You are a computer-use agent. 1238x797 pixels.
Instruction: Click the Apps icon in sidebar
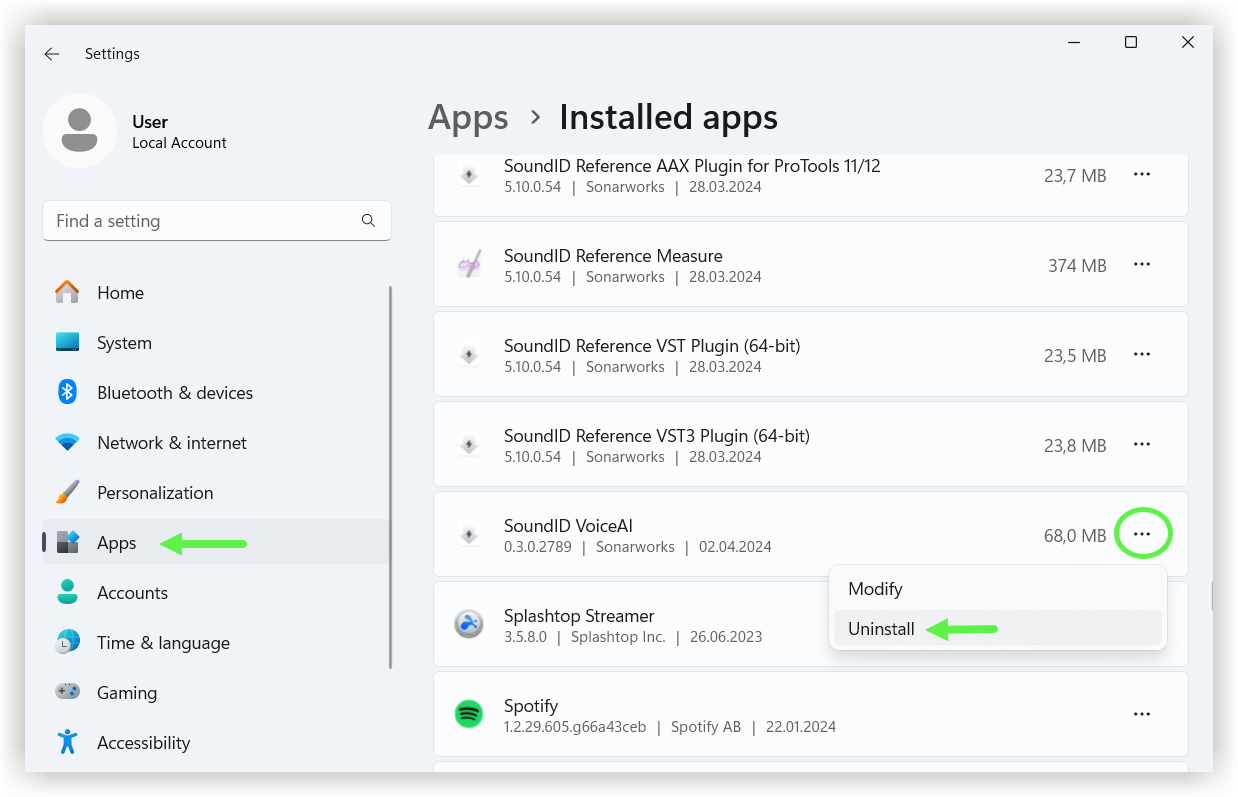click(67, 542)
